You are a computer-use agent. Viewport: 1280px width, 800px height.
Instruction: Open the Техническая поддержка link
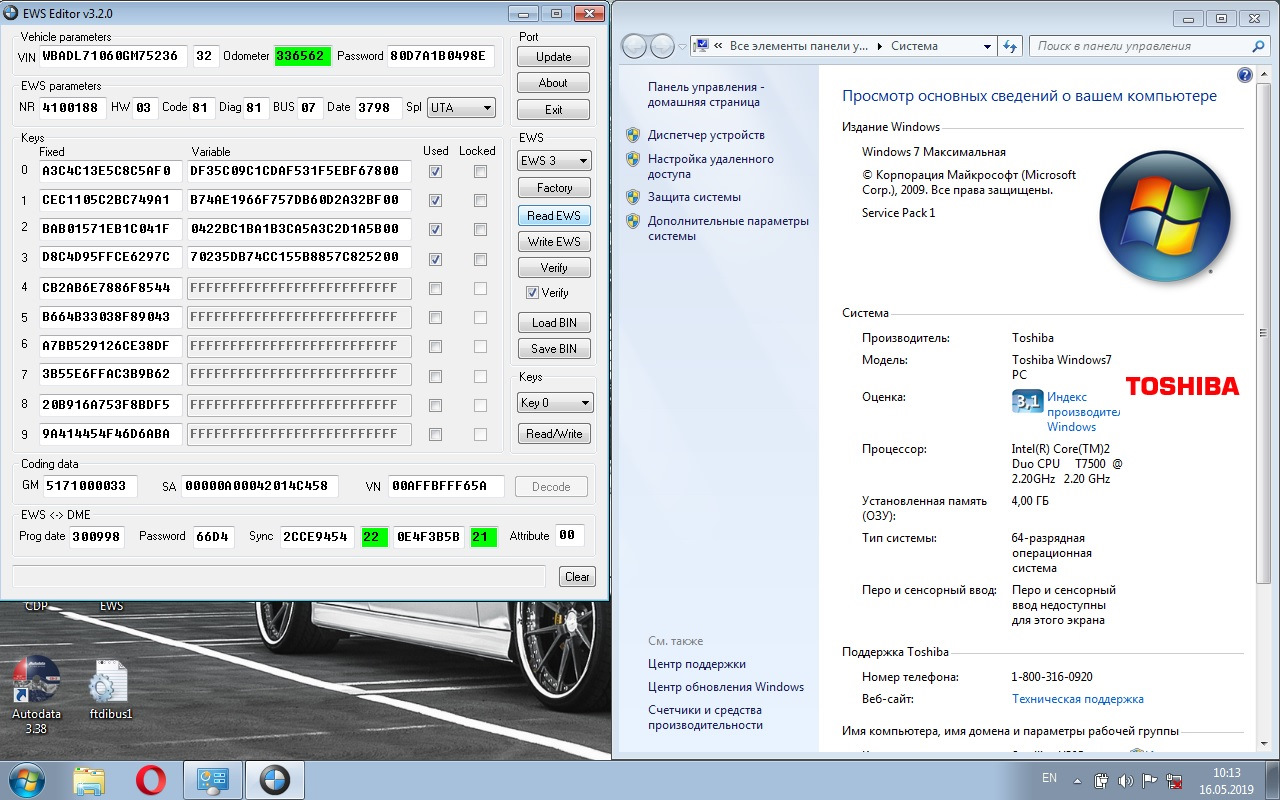click(x=1078, y=699)
